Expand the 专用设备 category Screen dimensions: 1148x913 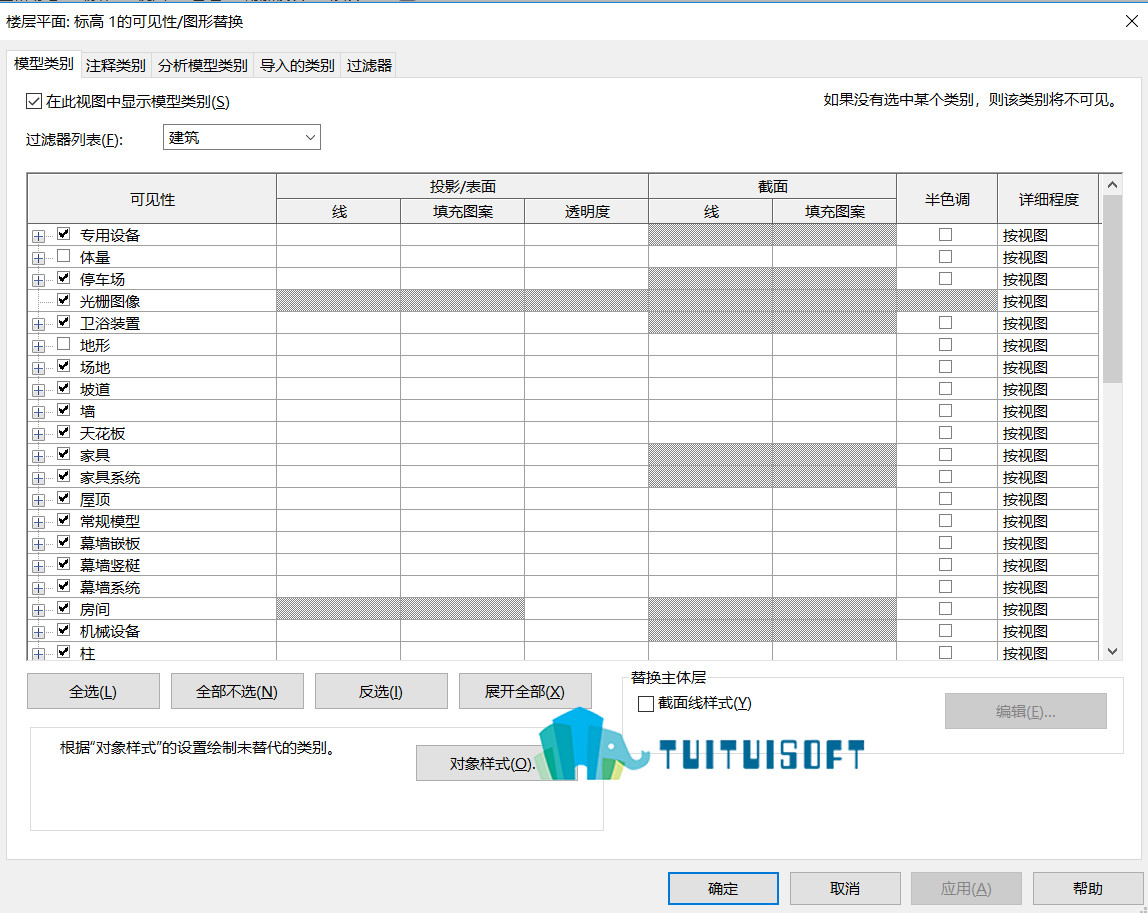click(x=38, y=236)
